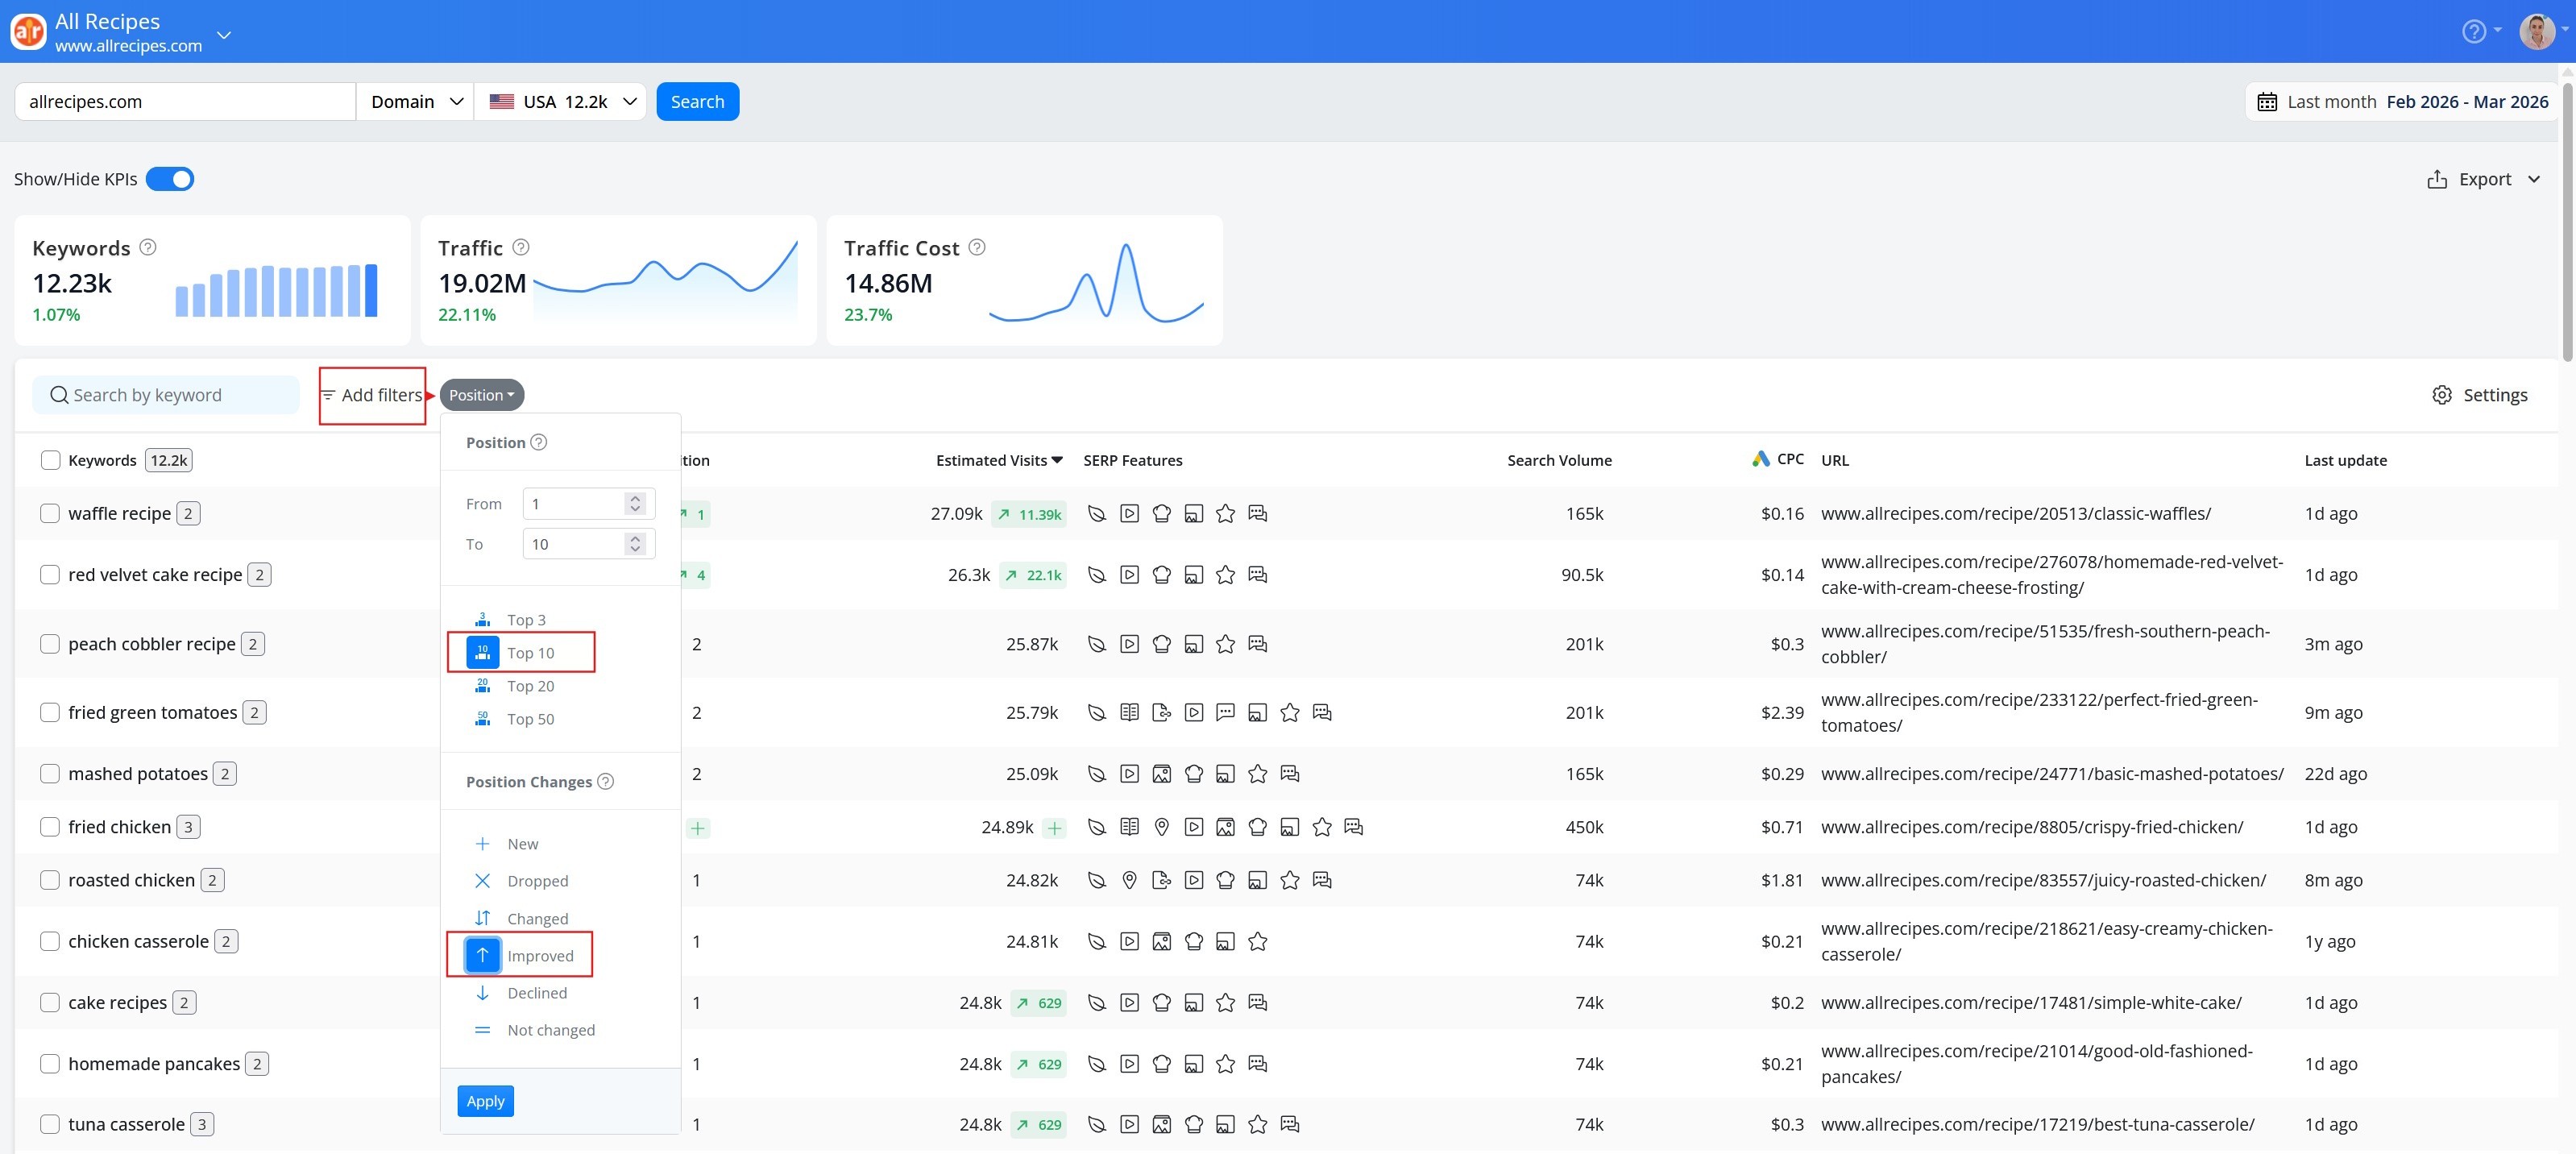Click the video SERP feature icon for waffle recipe

click(1129, 513)
